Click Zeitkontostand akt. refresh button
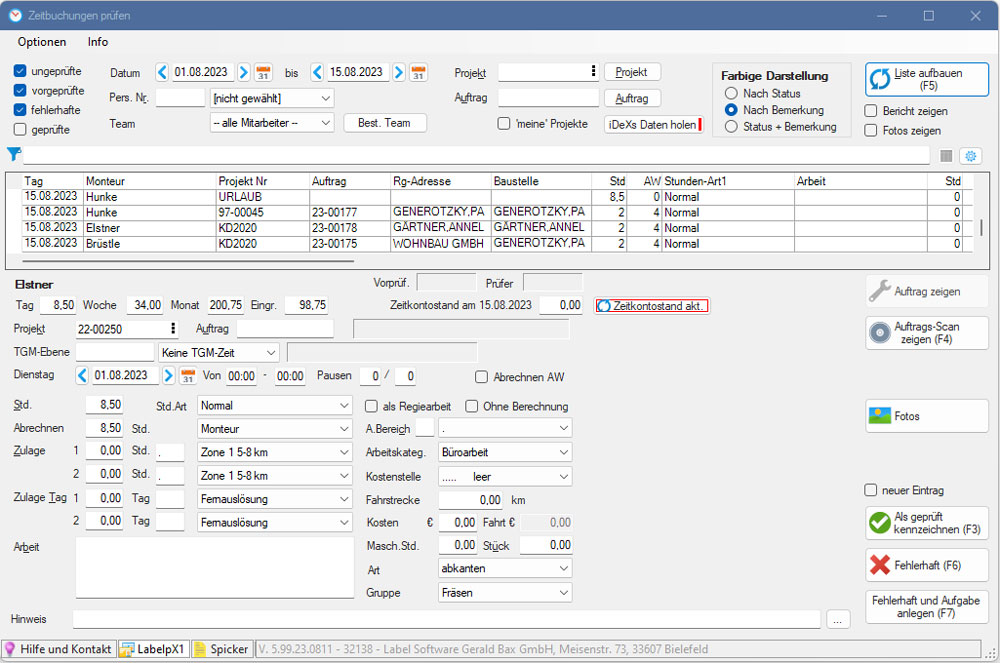Image resolution: width=1000 pixels, height=663 pixels. point(651,306)
